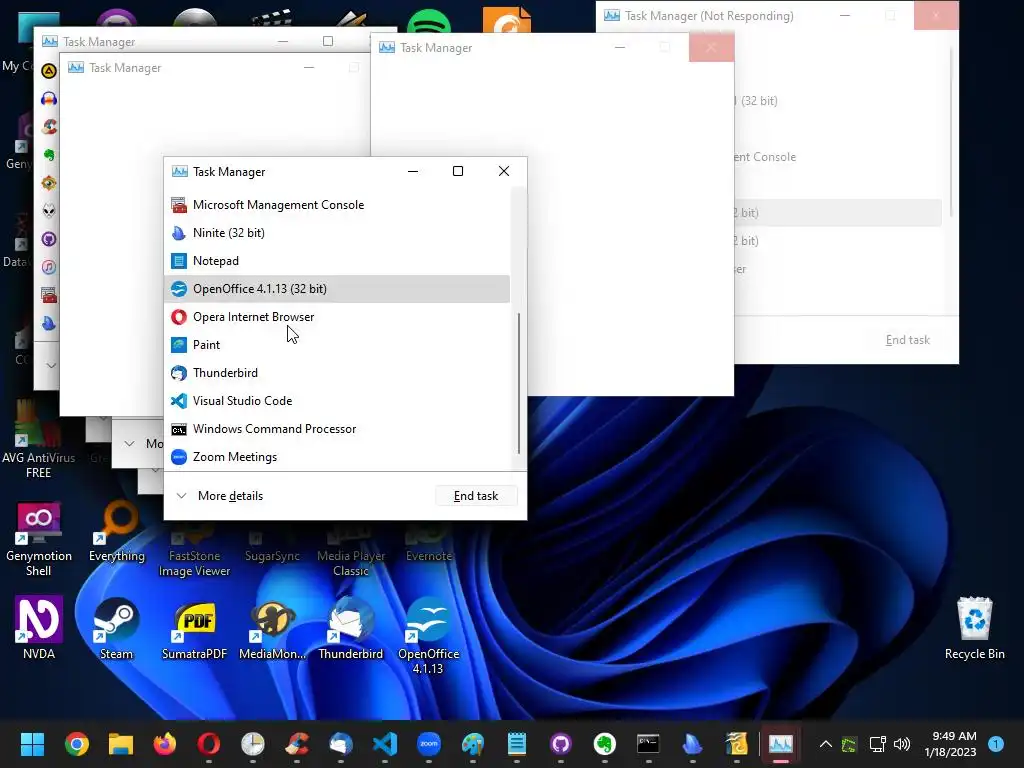The width and height of the screenshot is (1024, 768).
Task: Select Genymotion Shell desktop shortcut
Action: coord(39,539)
